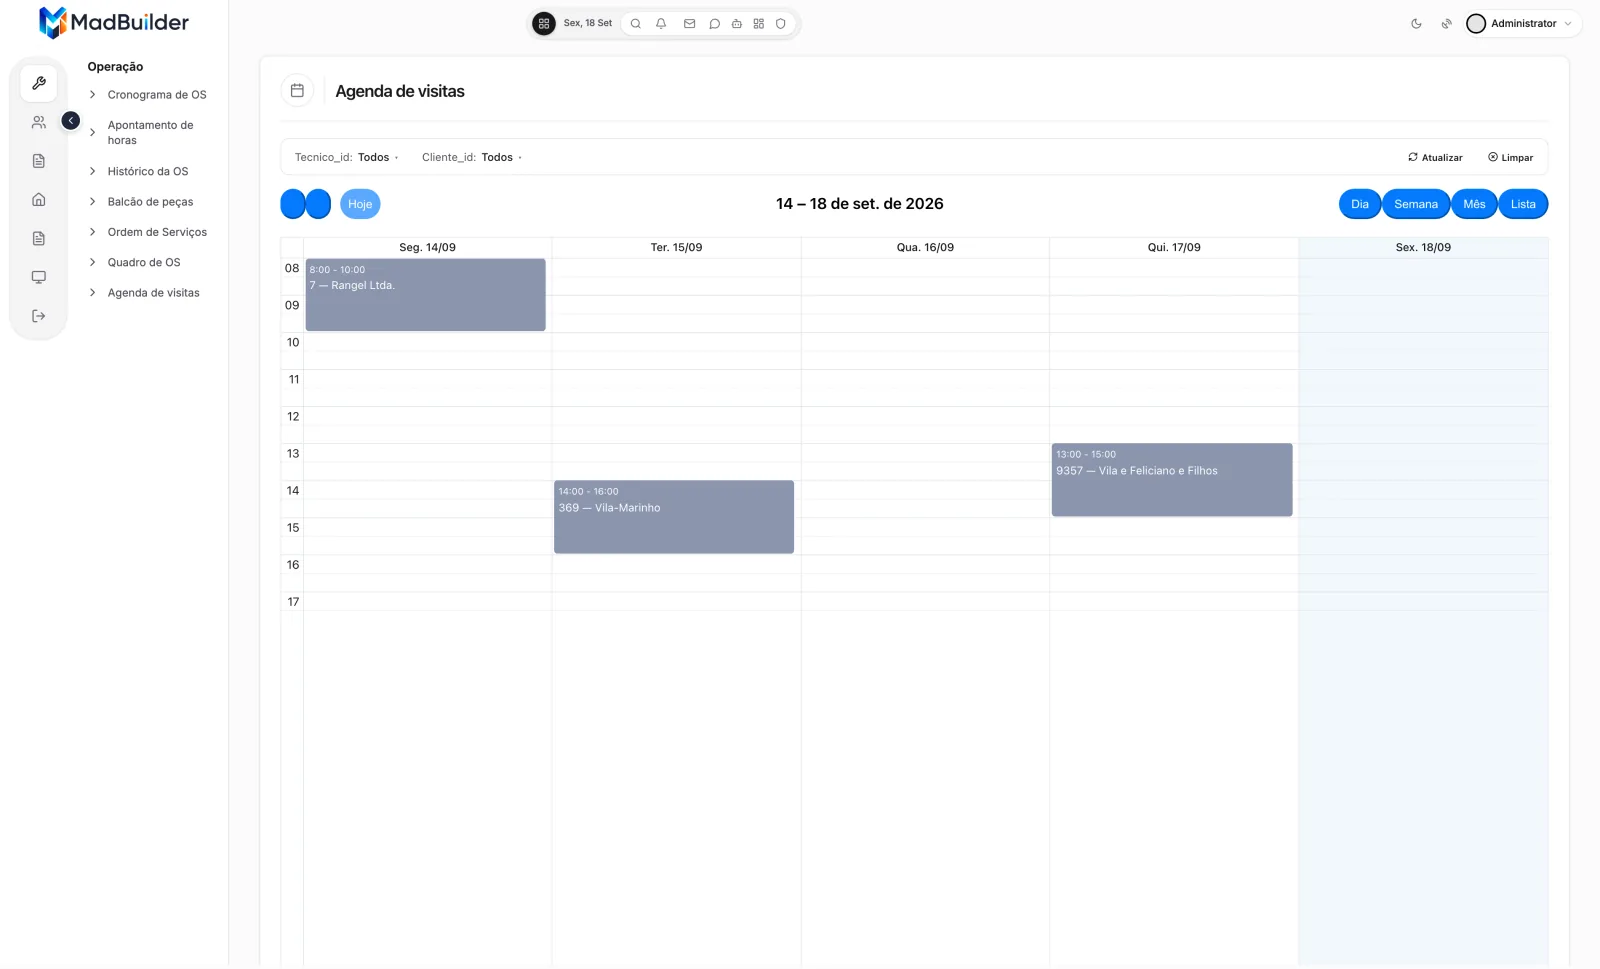
Task: Switch to Lista view
Action: coord(1523,204)
